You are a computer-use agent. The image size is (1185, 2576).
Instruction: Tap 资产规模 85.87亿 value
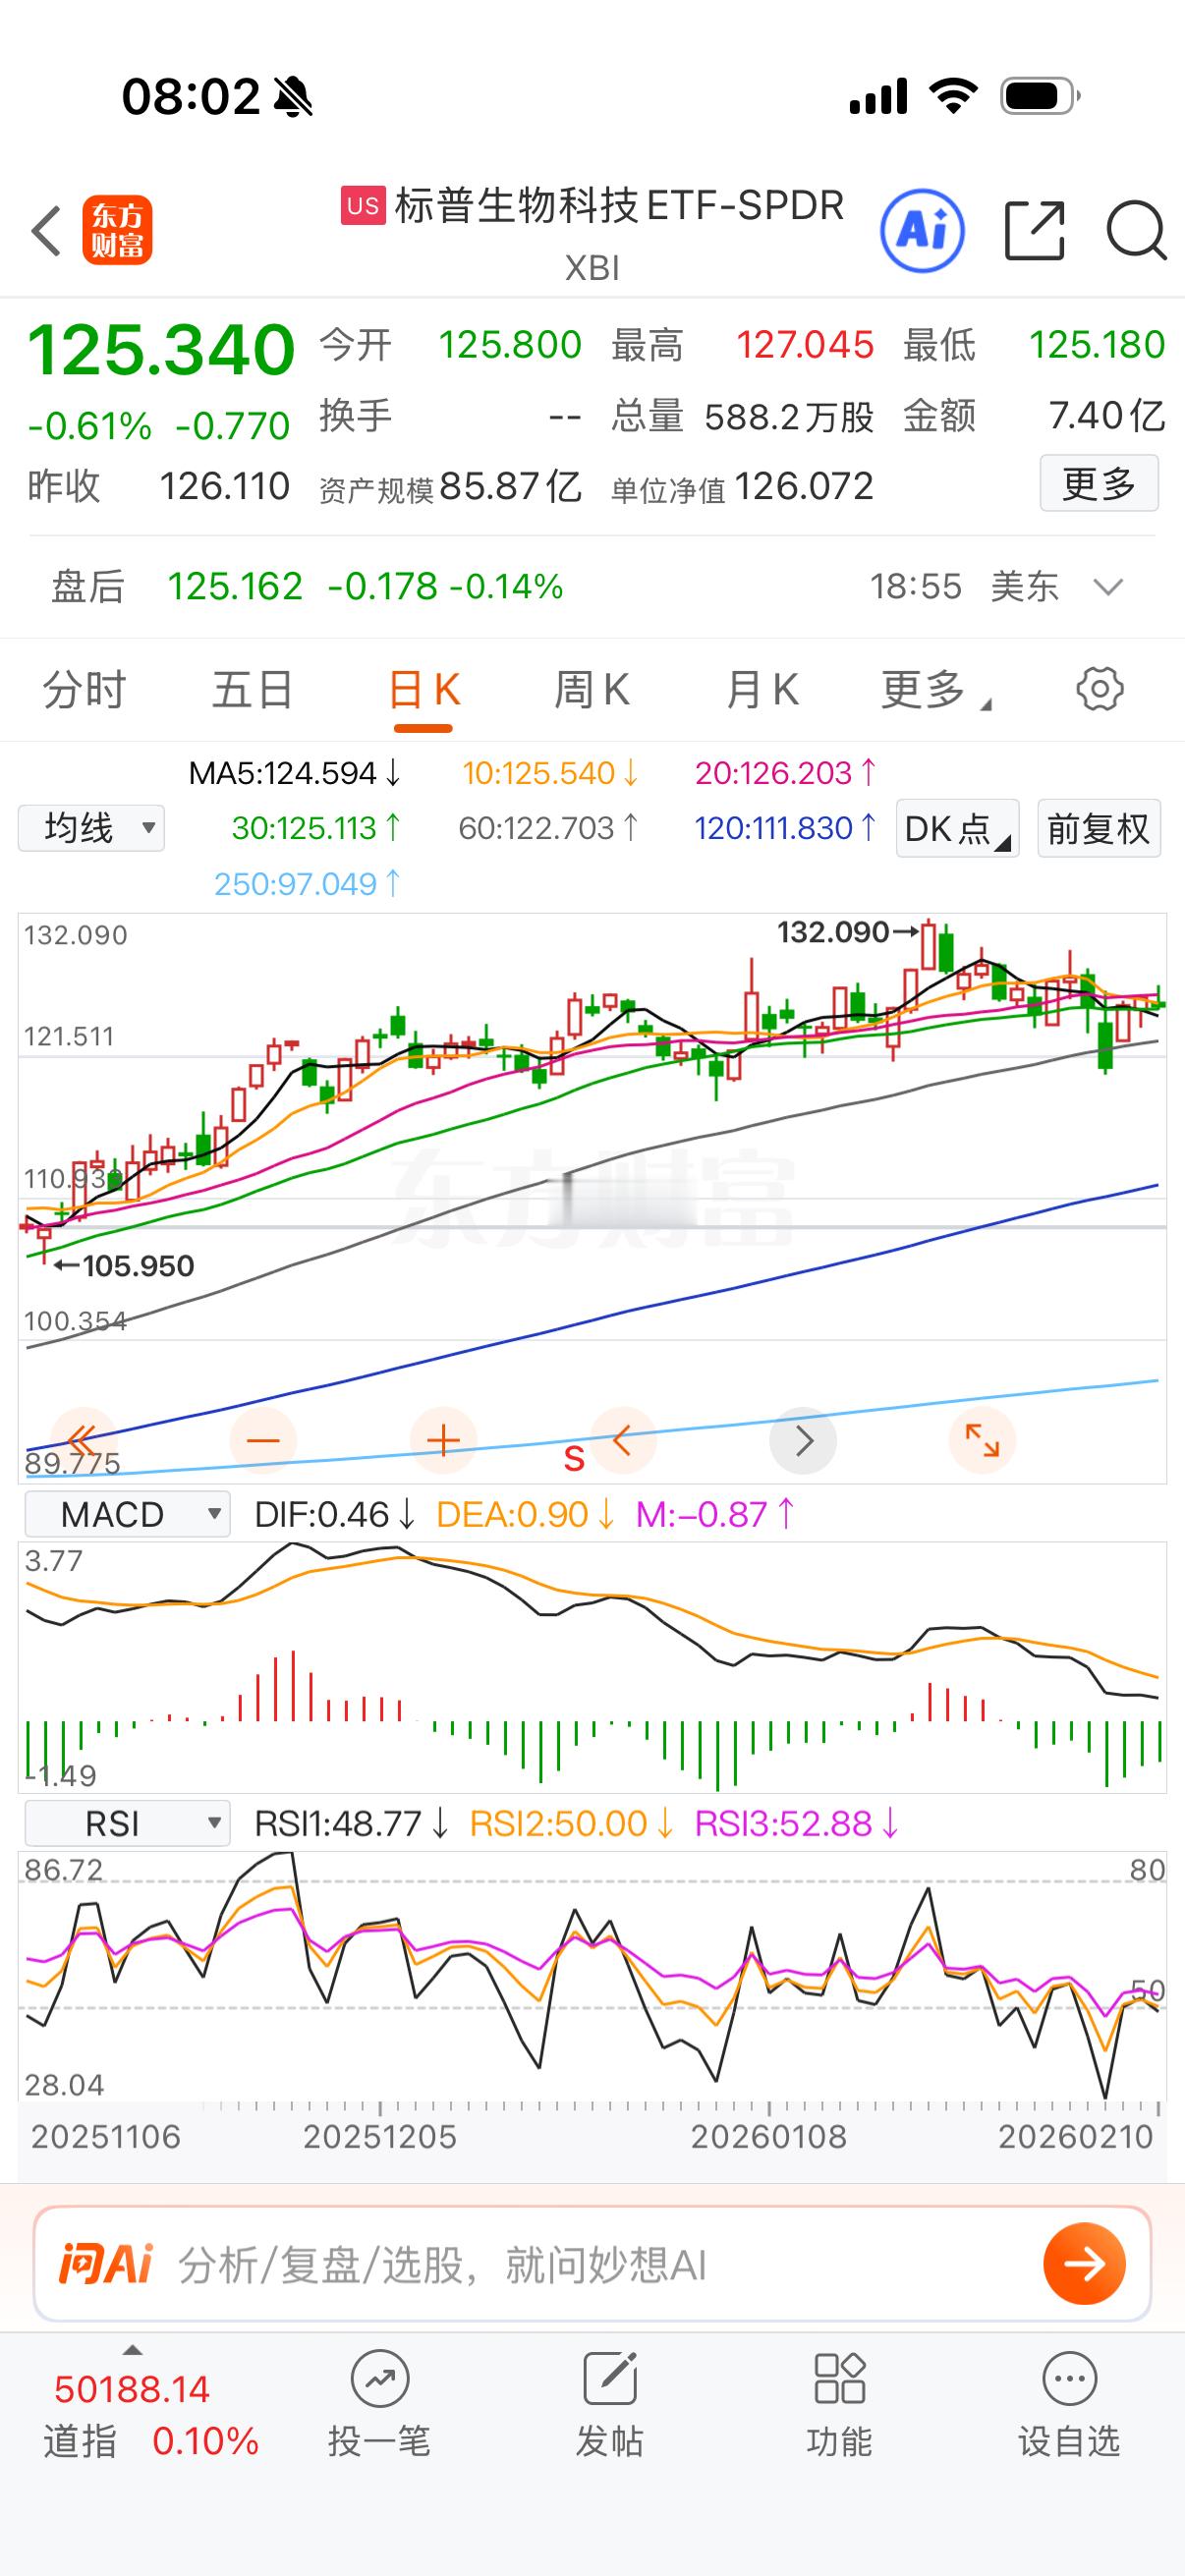(510, 487)
